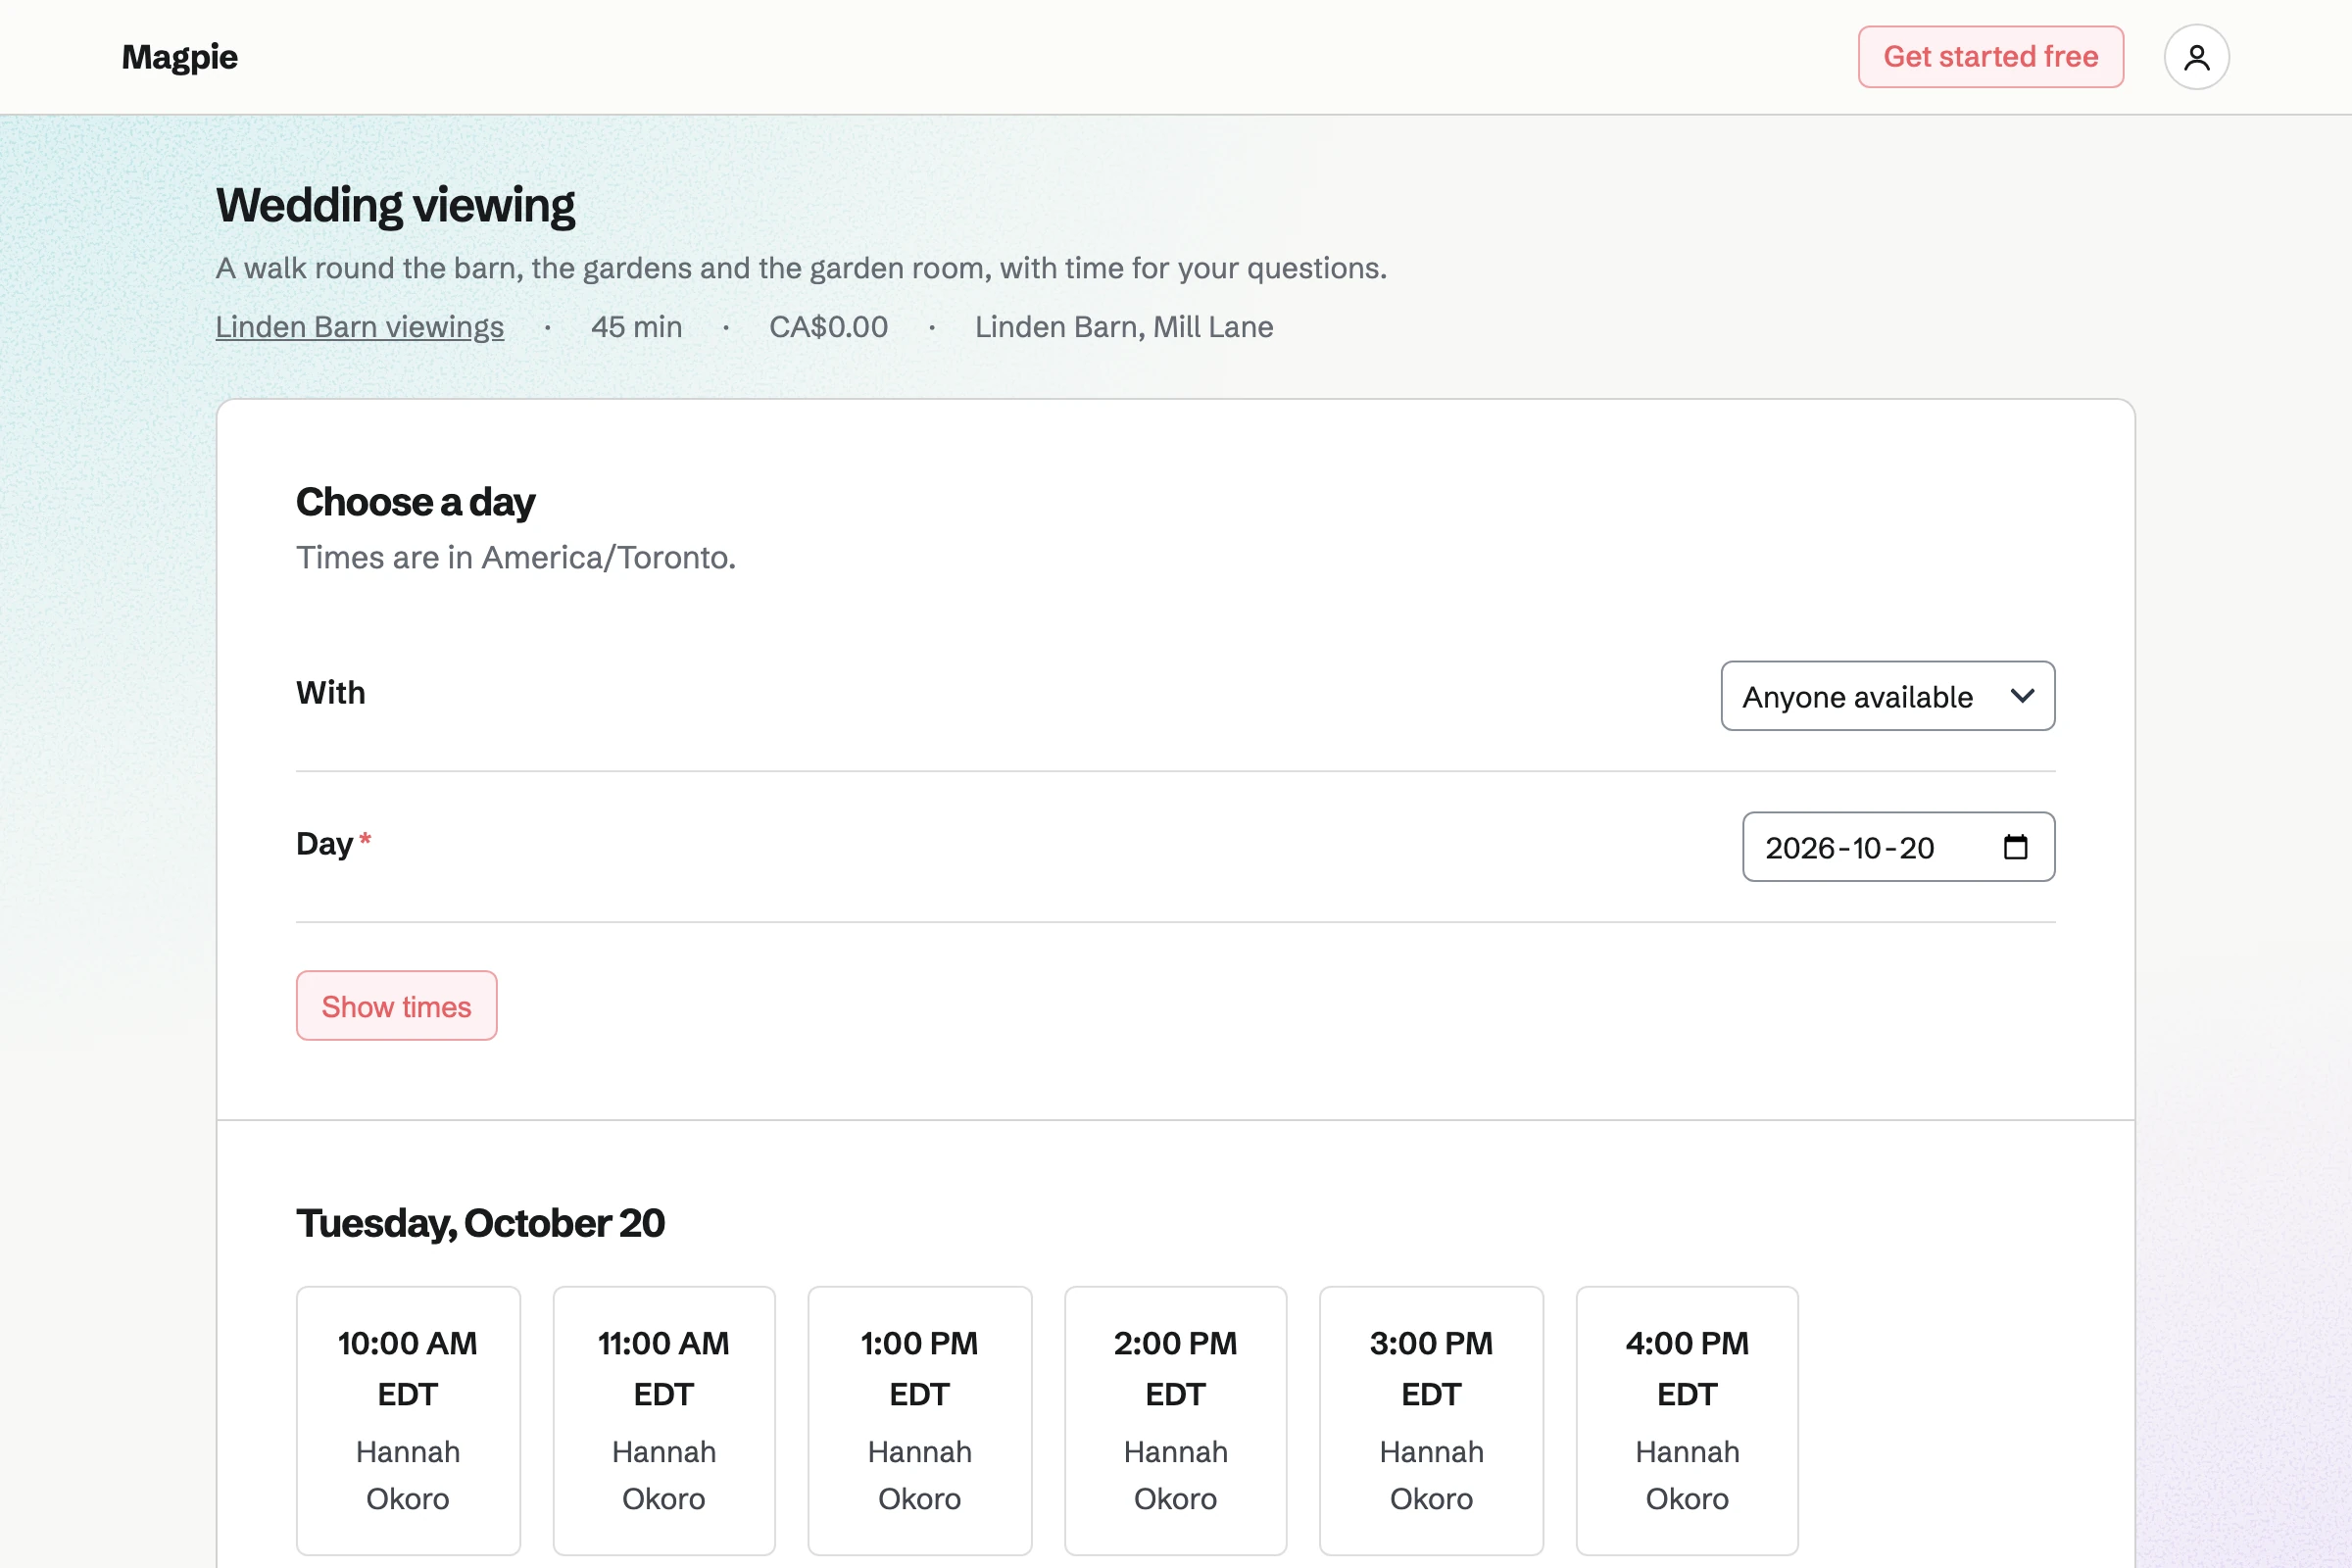Select the 10:00 AM EDT time slot
The width and height of the screenshot is (2352, 1568).
[x=408, y=1420]
